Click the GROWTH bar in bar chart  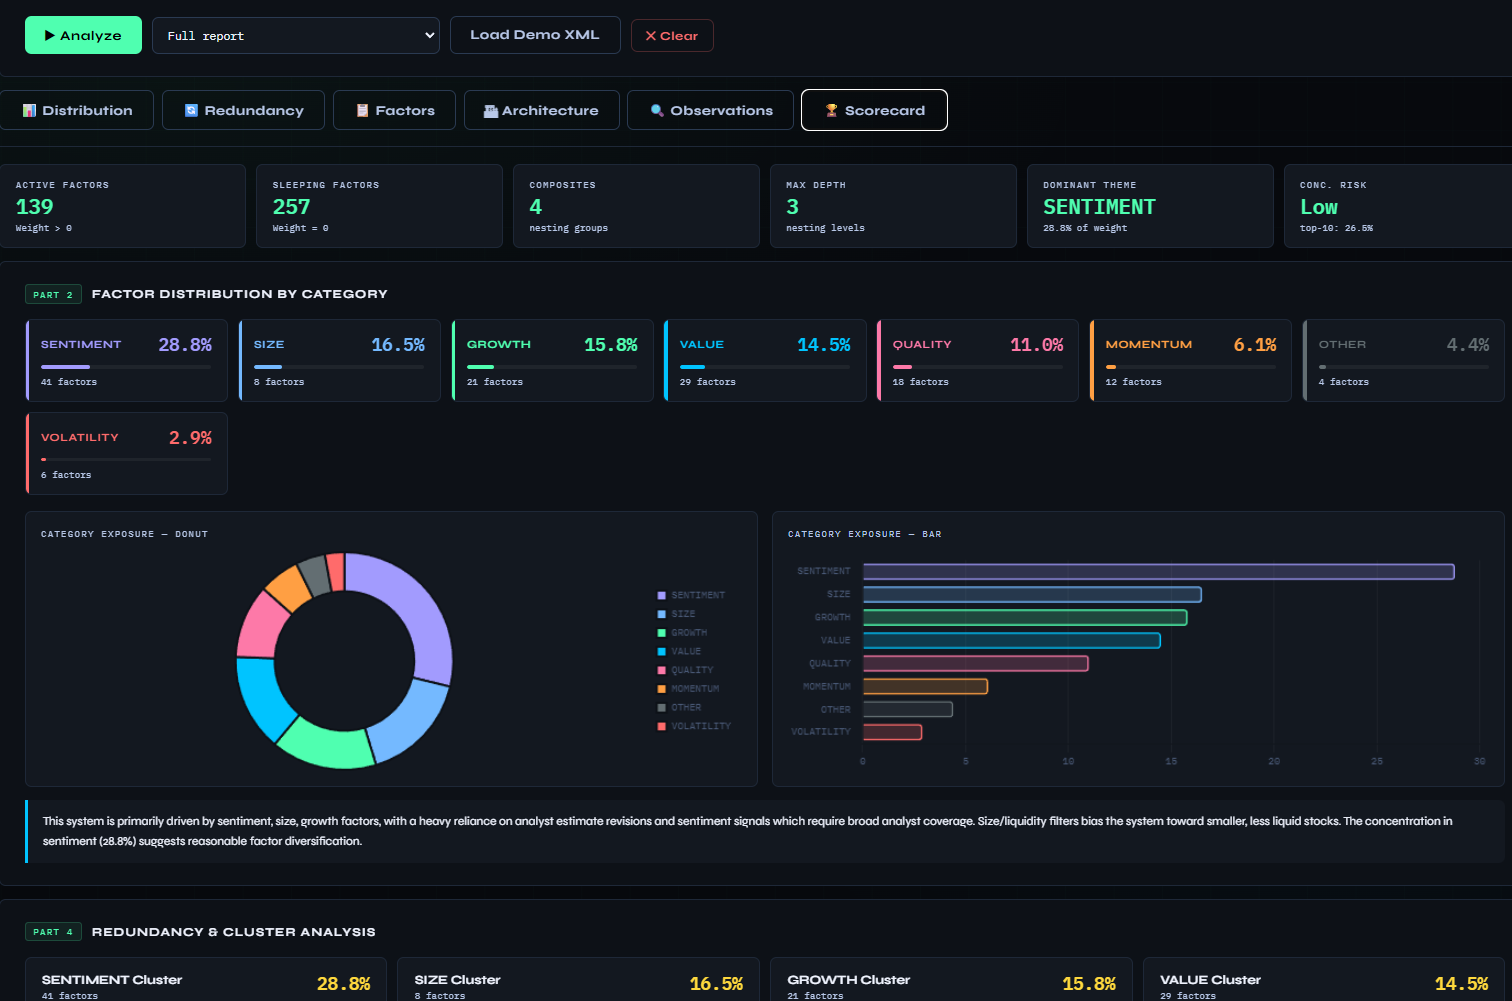(1024, 618)
